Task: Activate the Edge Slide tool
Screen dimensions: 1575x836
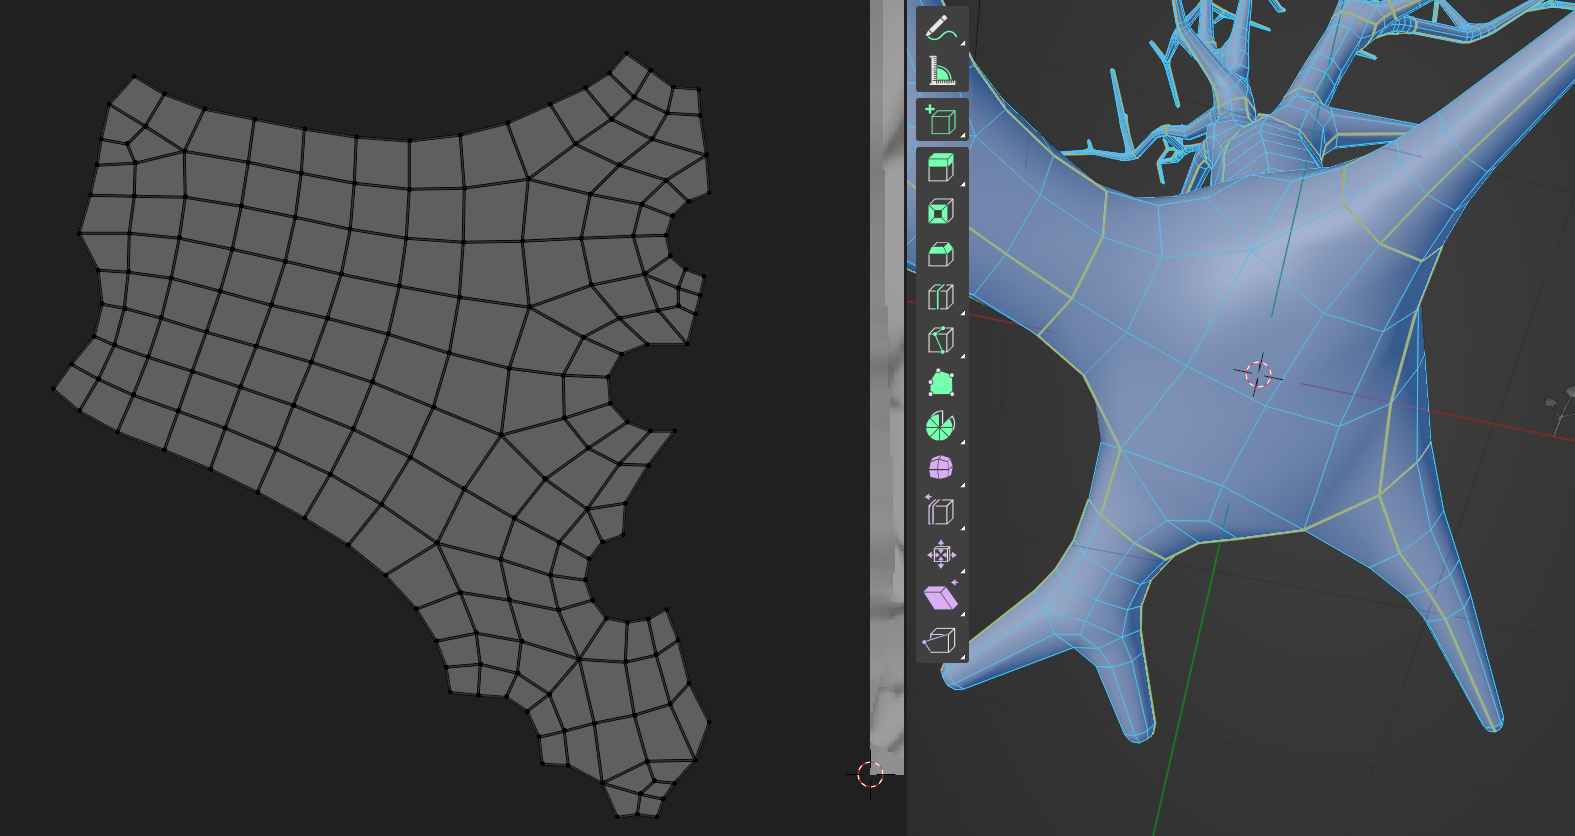Action: 941,511
